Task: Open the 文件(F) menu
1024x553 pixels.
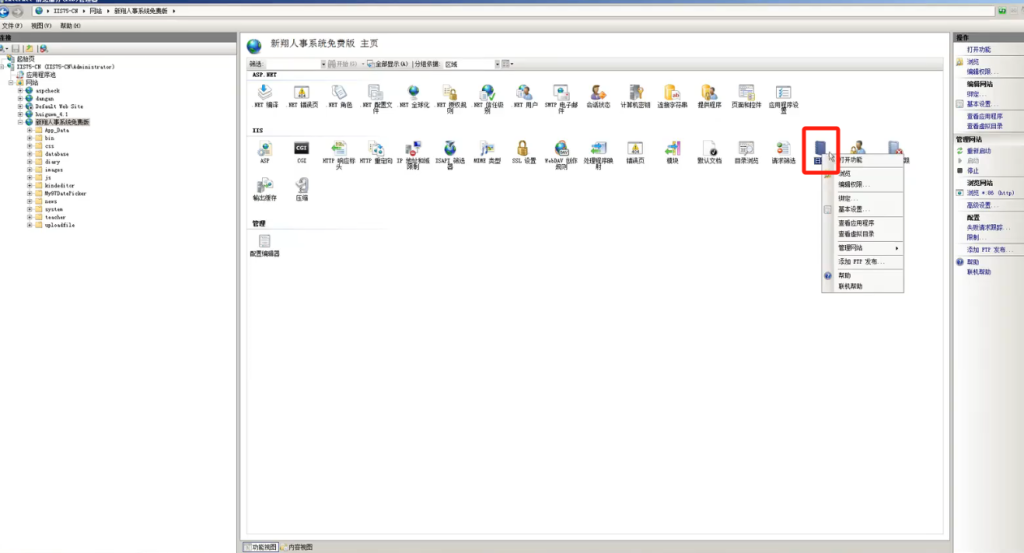Action: [x=12, y=26]
